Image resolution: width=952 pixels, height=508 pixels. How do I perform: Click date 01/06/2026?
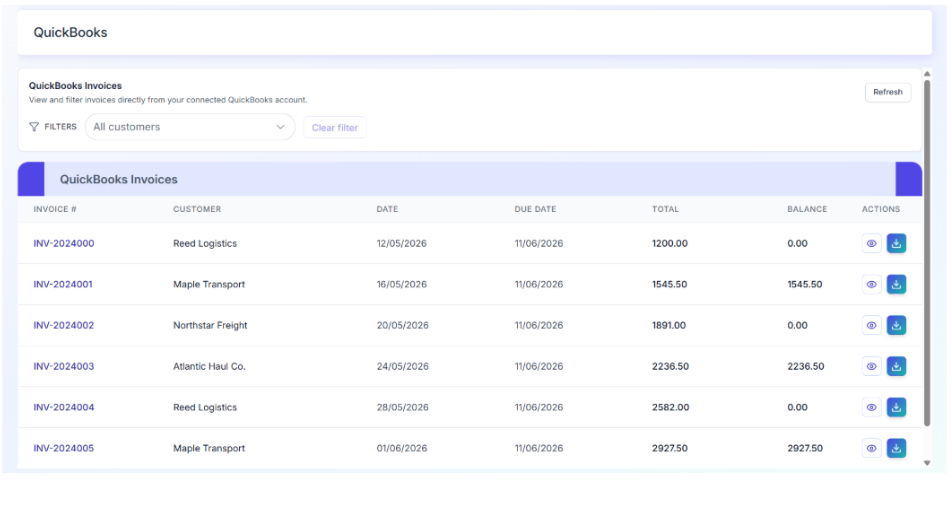pos(401,448)
